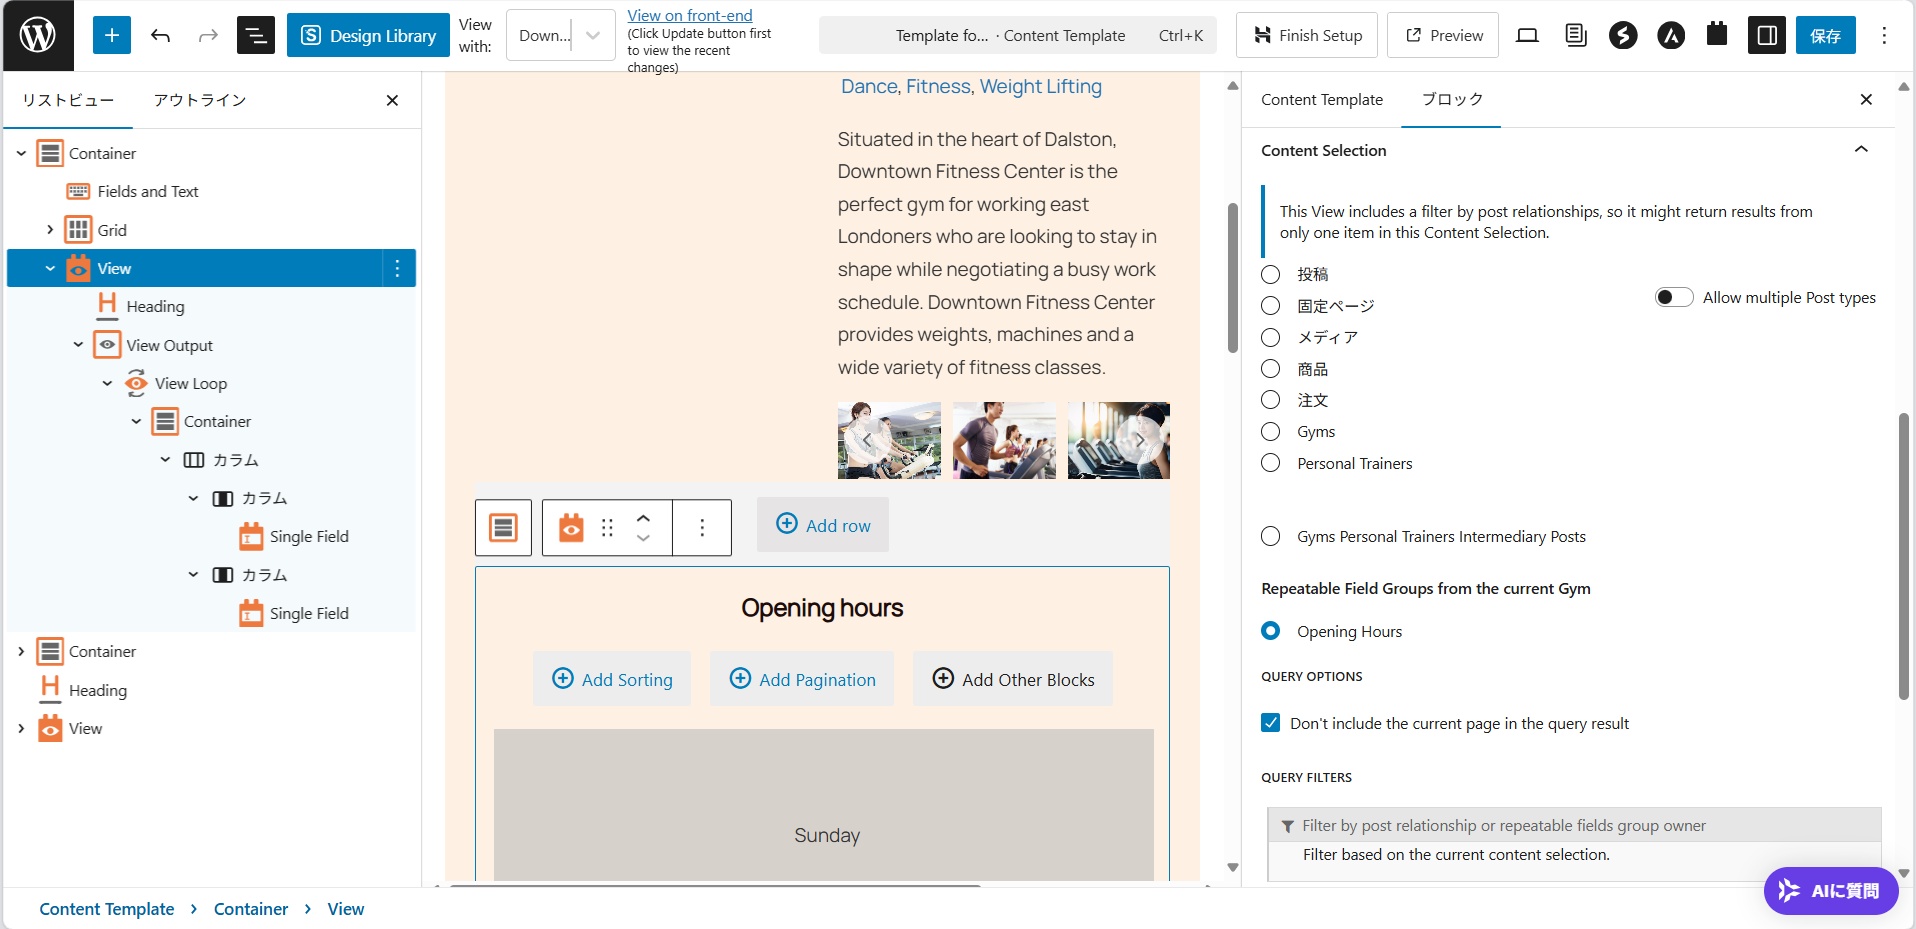
Task: Open the View with dropdown
Action: click(x=561, y=35)
